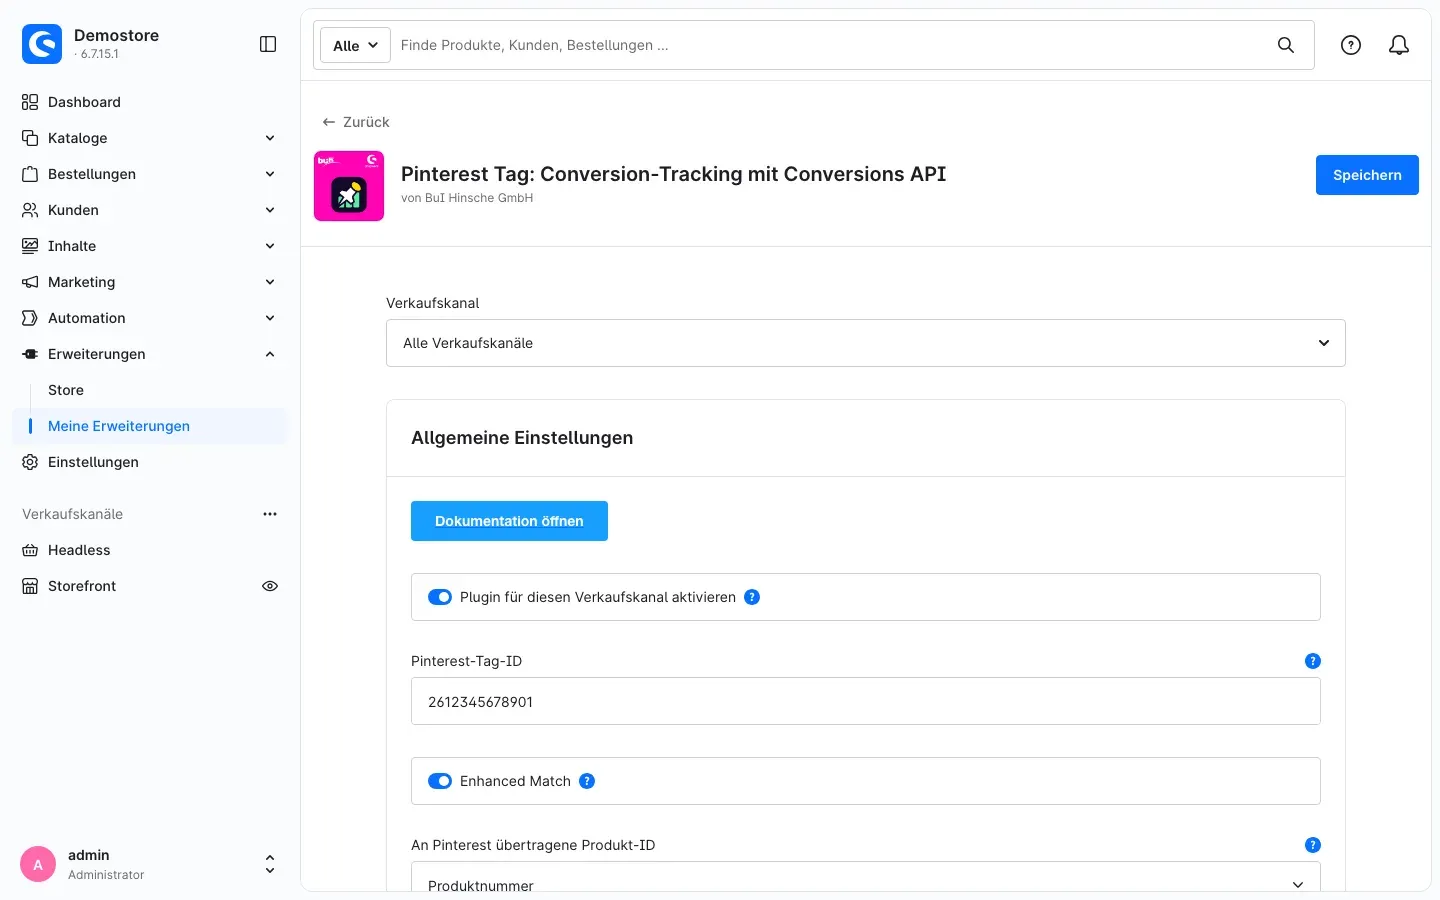1440x900 pixels.
Task: Click the Inhalte icon in sidebar
Action: pos(30,246)
